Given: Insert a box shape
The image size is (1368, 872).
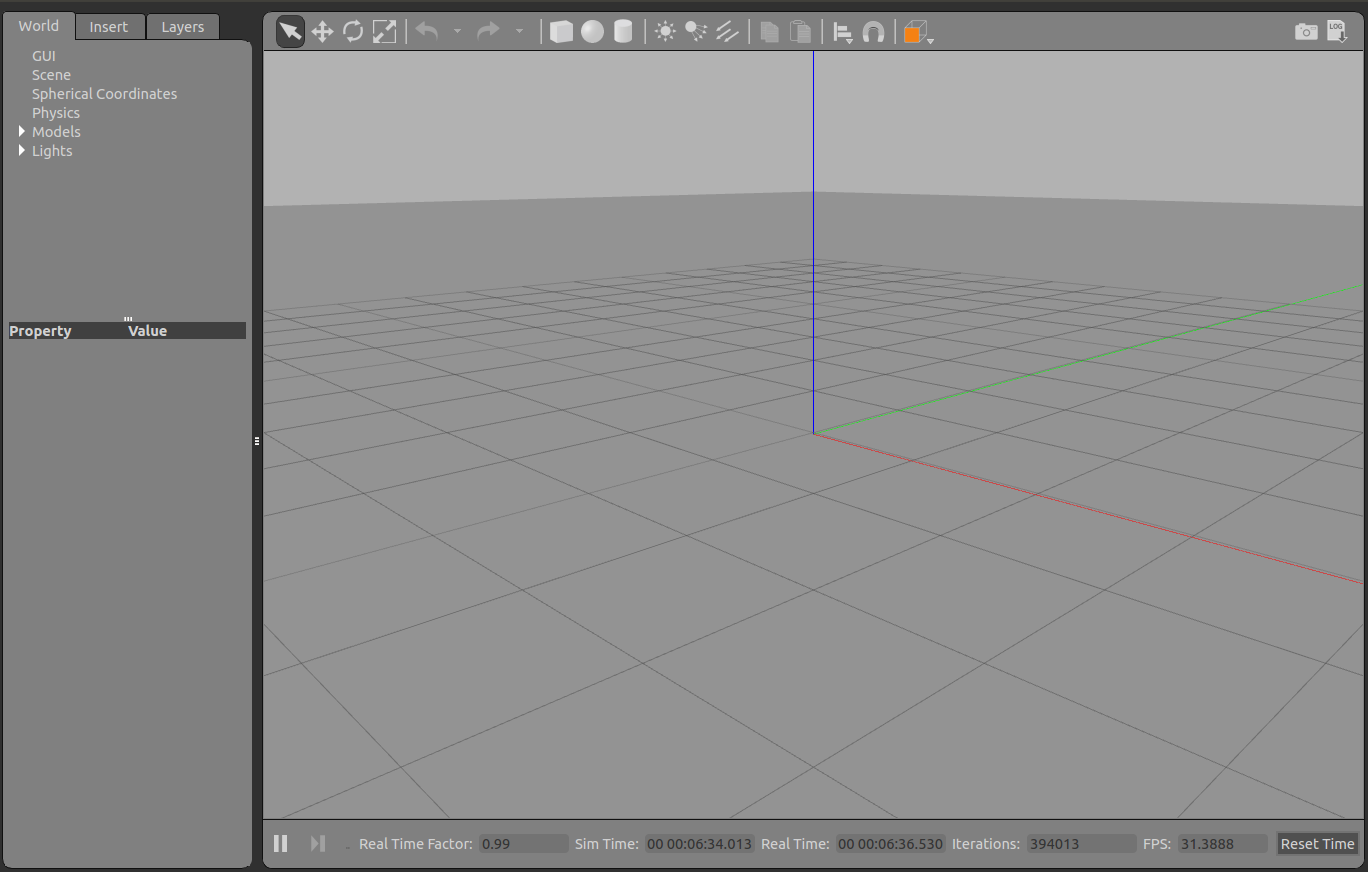Looking at the screenshot, I should [x=562, y=32].
